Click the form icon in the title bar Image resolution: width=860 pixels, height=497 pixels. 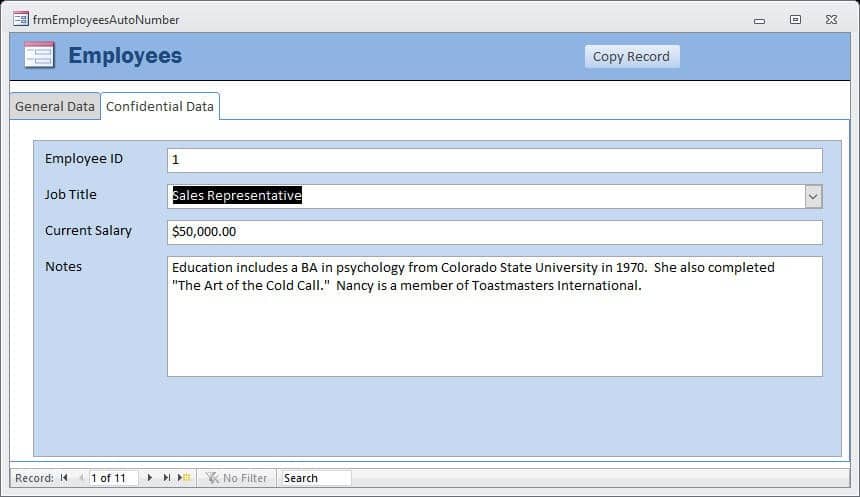pyautogui.click(x=21, y=19)
